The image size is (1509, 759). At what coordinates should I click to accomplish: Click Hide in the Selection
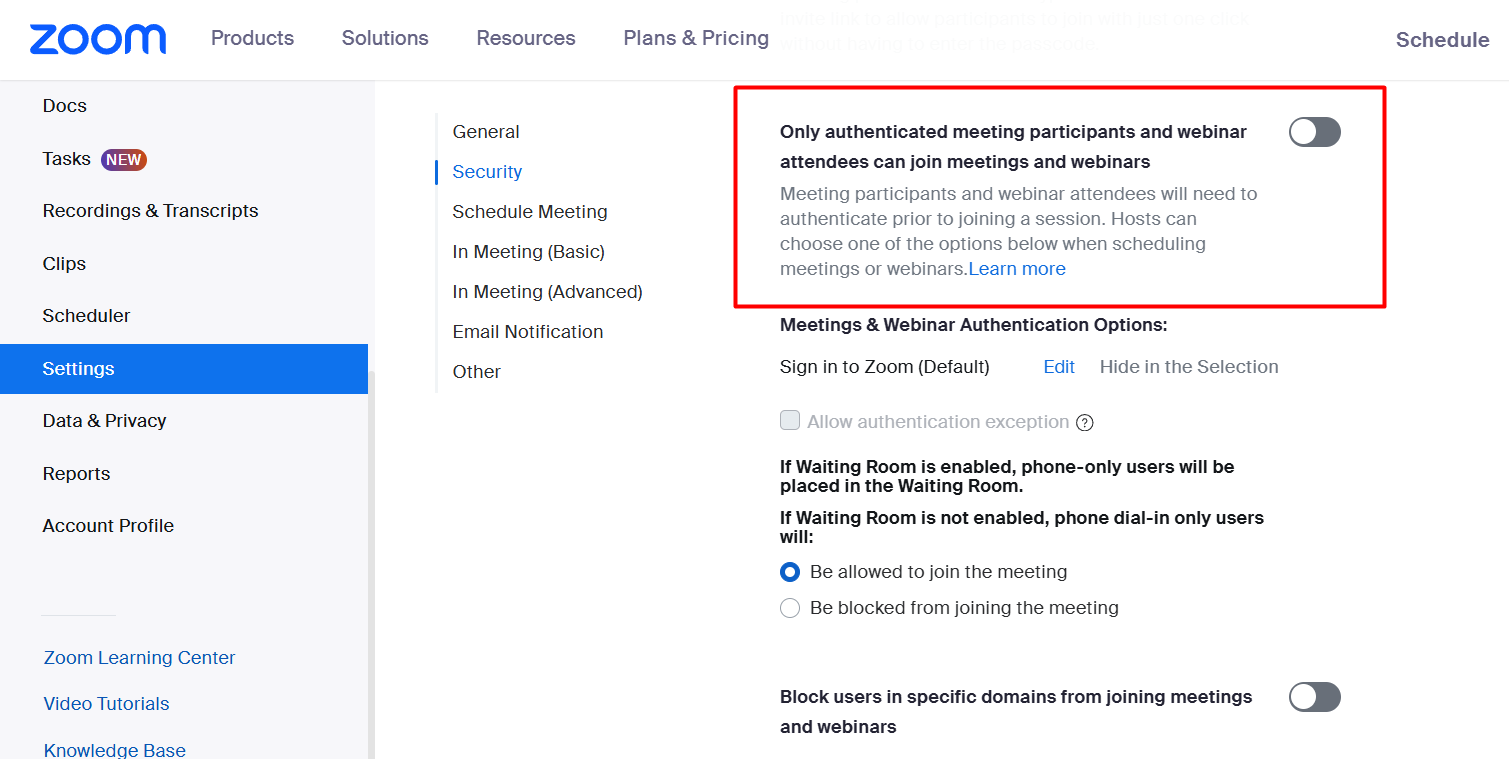tap(1189, 367)
